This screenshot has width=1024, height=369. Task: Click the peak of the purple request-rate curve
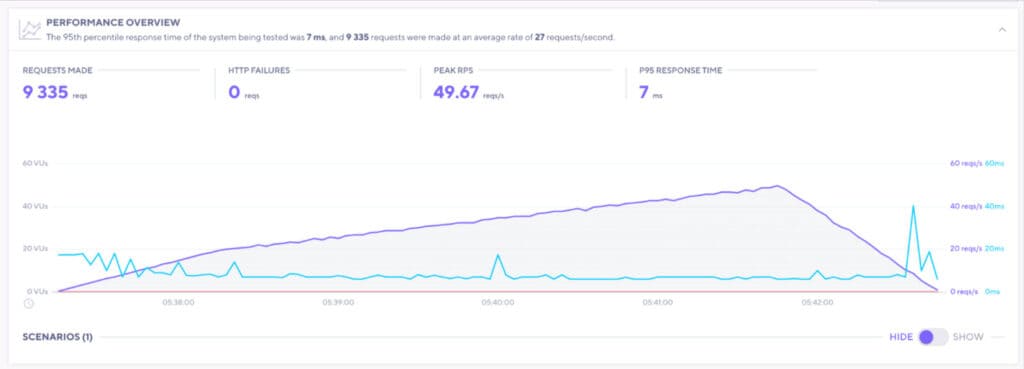tap(776, 185)
